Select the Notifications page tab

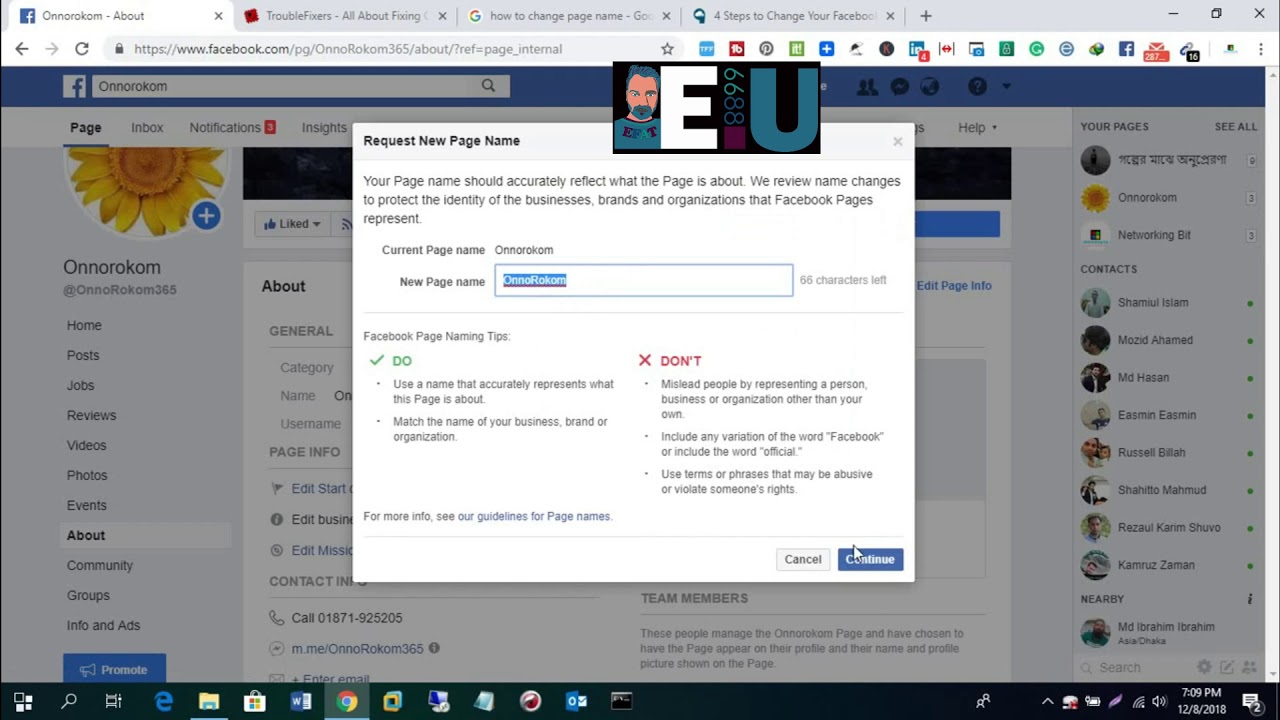pyautogui.click(x=232, y=127)
